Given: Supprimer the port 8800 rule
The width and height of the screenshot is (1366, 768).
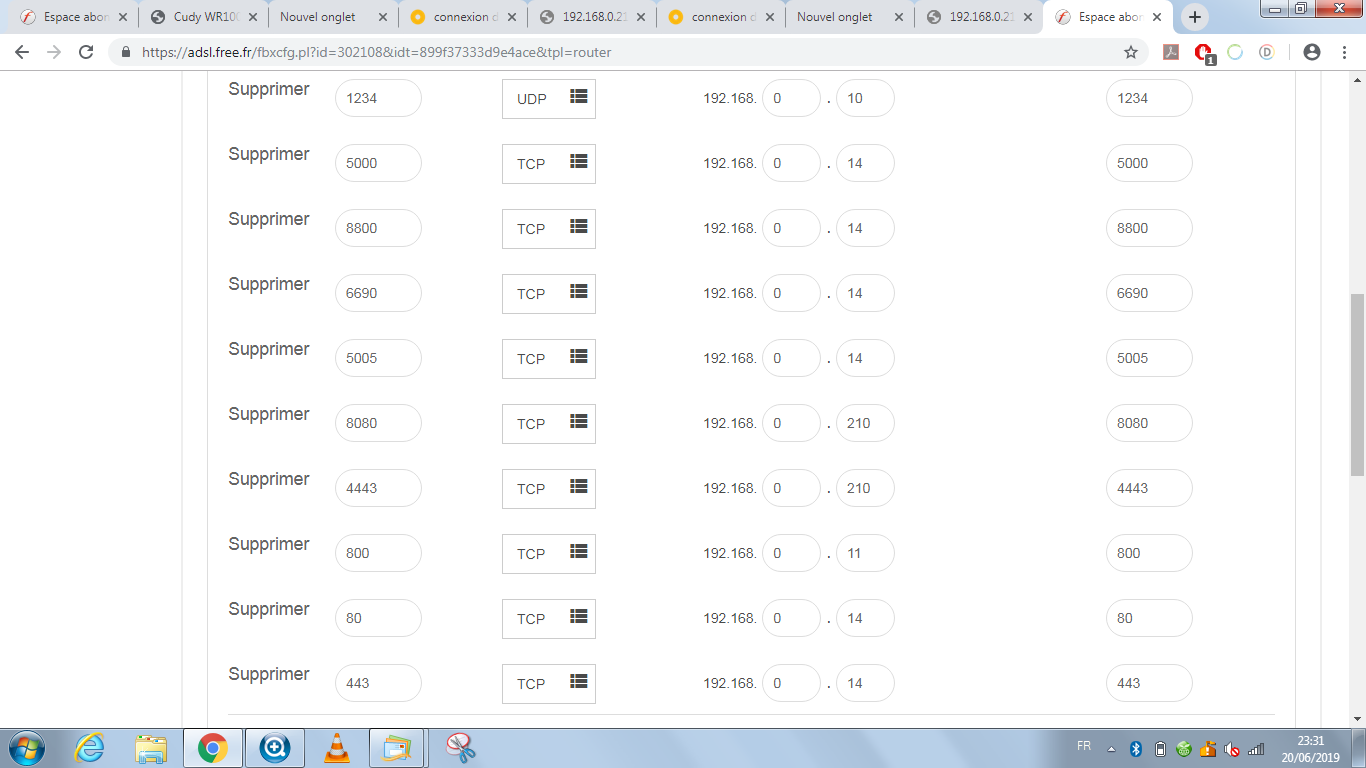Looking at the screenshot, I should (x=269, y=219).
